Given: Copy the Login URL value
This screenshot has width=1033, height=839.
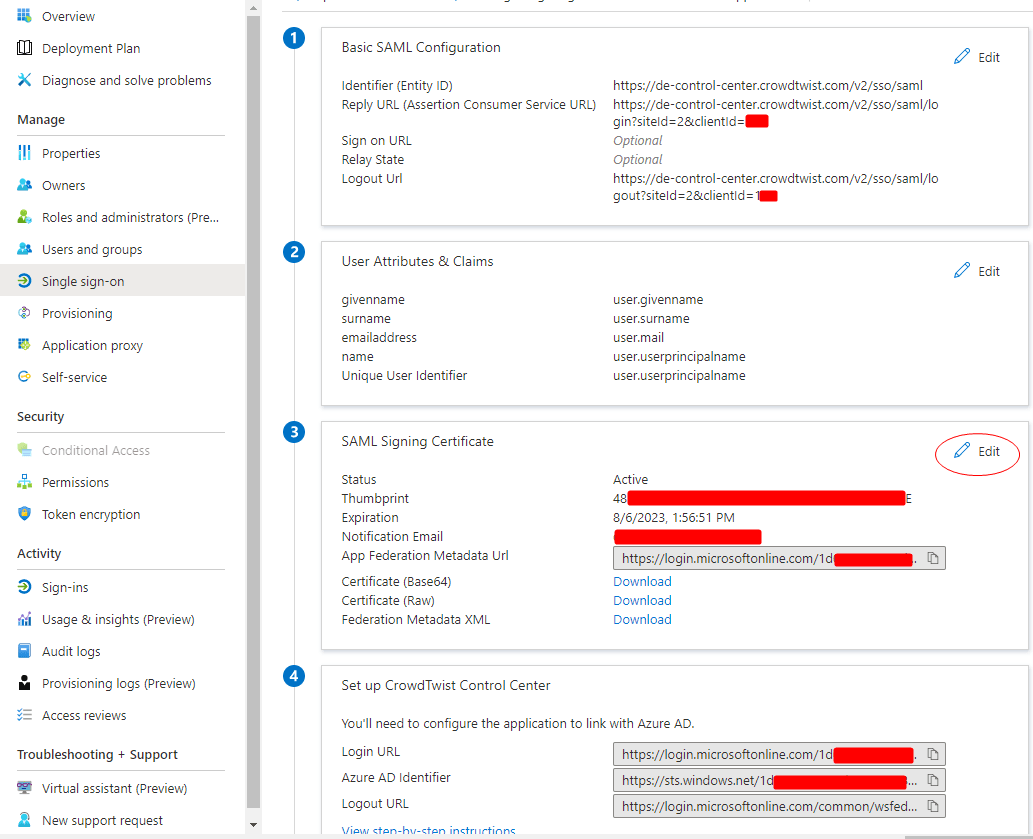Looking at the screenshot, I should click(x=933, y=754).
